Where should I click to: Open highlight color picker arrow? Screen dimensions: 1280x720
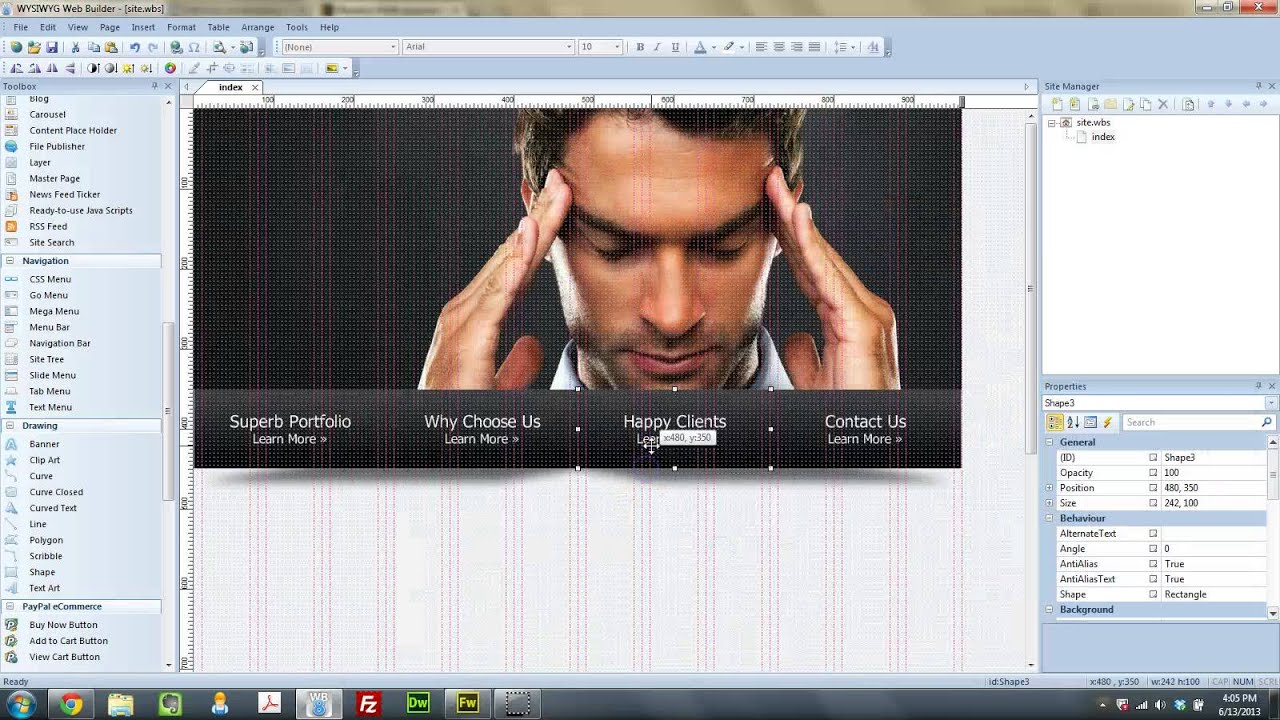click(741, 47)
